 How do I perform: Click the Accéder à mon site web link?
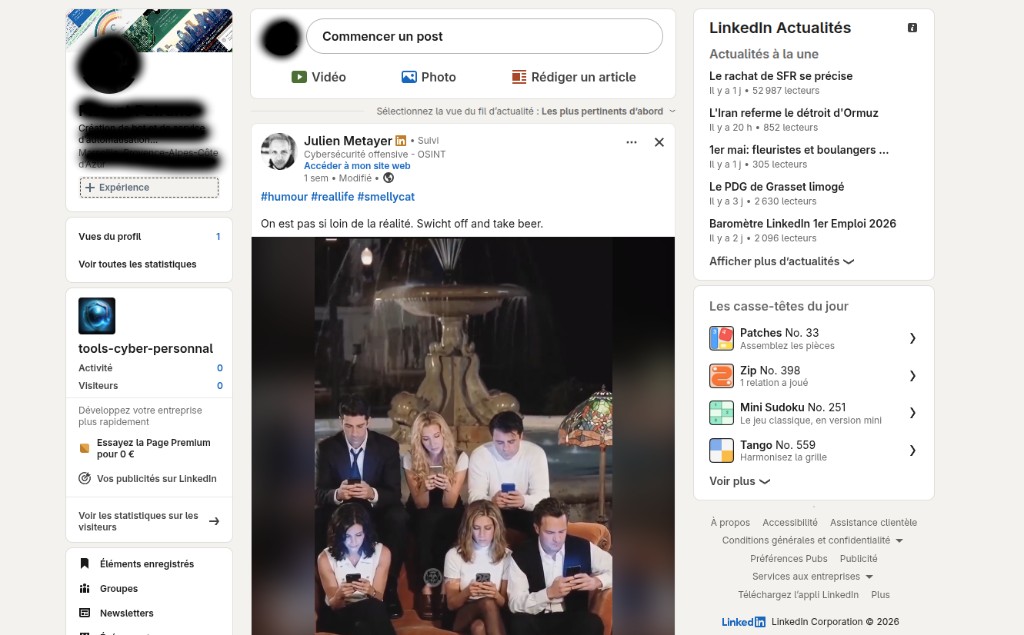pos(357,166)
